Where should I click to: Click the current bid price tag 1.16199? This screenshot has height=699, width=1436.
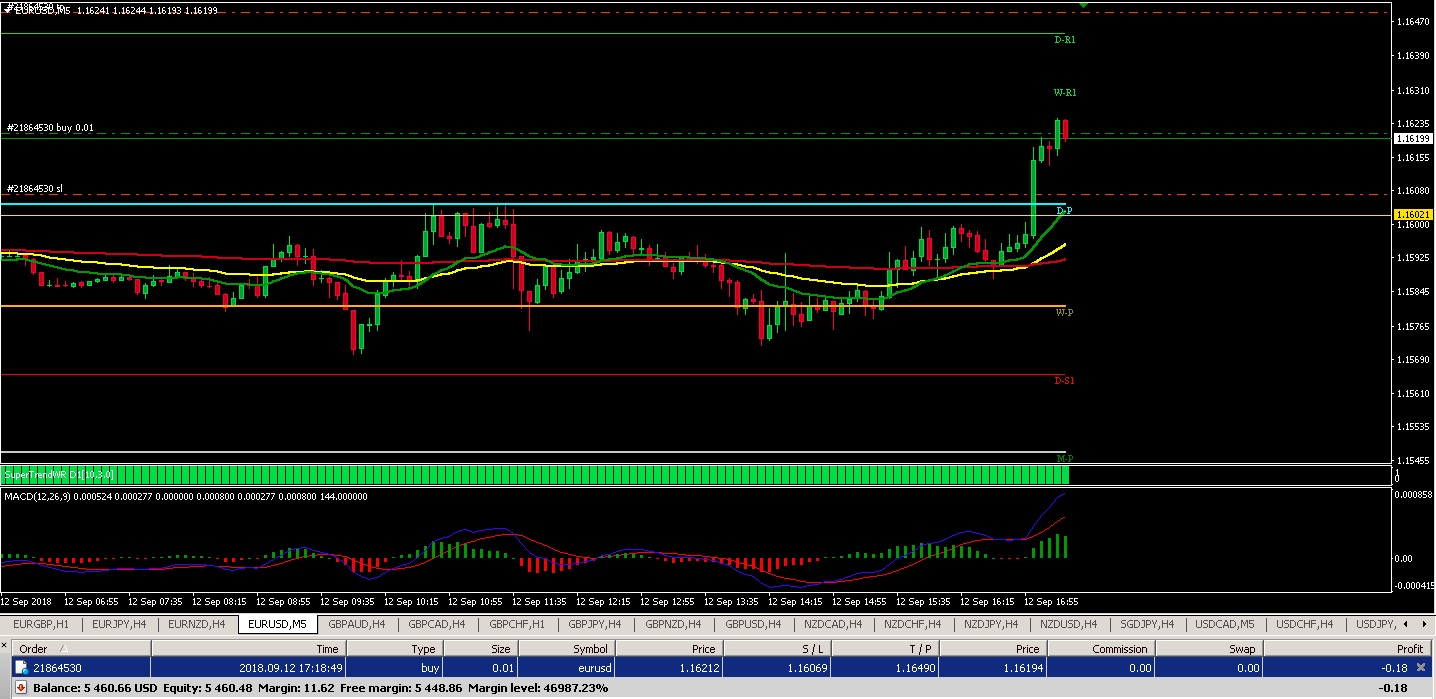[1413, 139]
